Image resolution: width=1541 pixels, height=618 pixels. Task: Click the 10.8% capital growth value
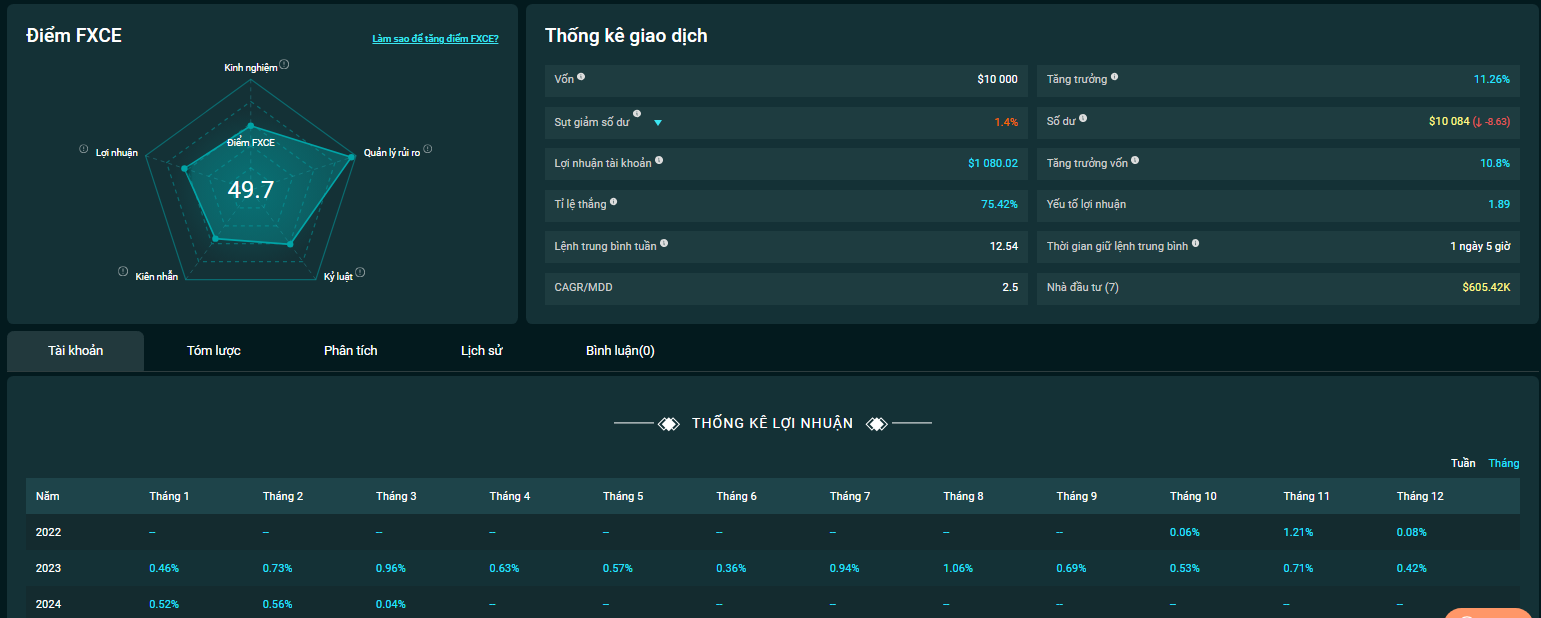click(x=1495, y=163)
